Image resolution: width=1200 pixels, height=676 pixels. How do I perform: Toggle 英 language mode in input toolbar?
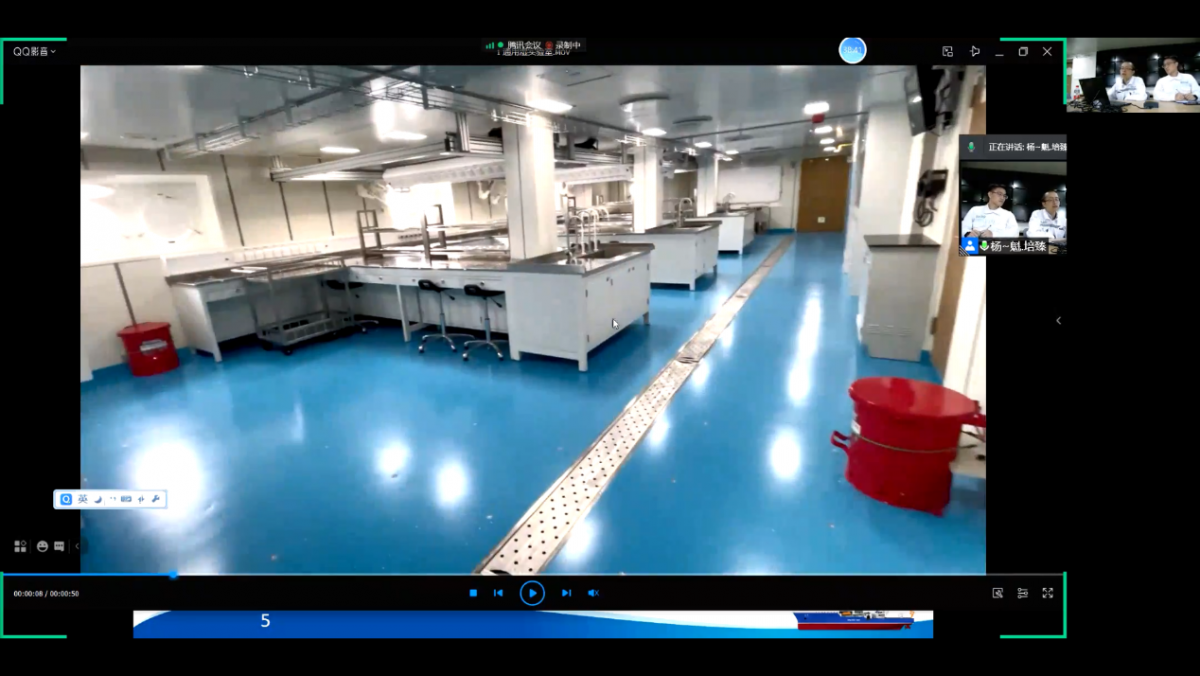tap(83, 499)
